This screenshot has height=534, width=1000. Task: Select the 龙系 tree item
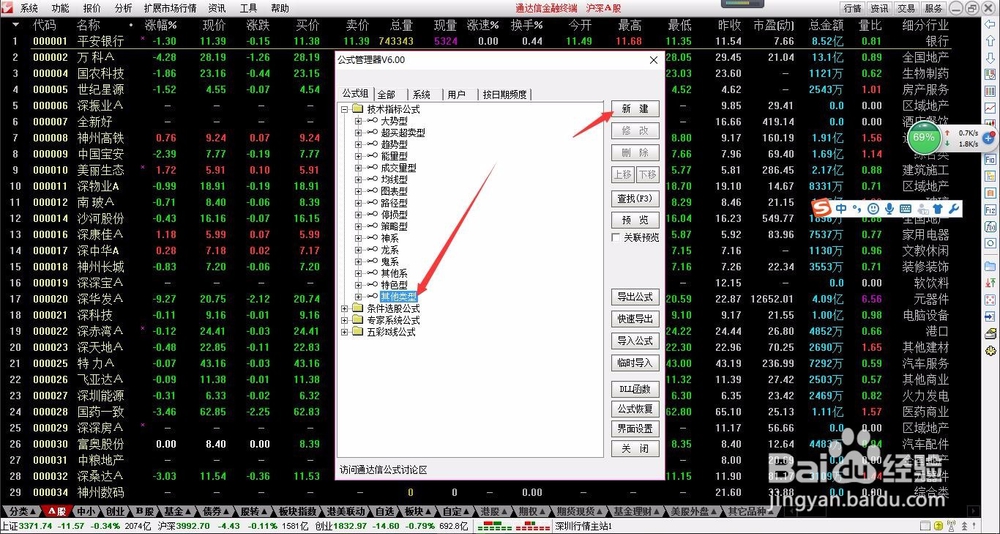[390, 250]
